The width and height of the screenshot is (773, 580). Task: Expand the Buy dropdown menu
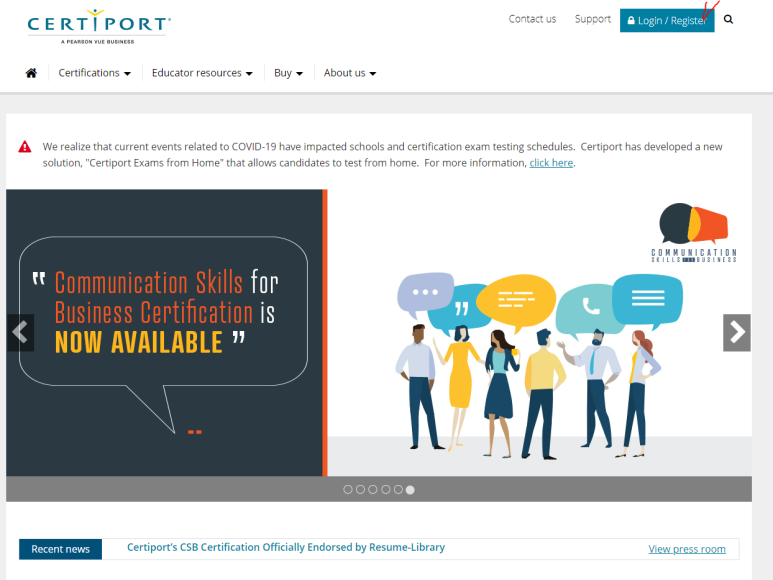click(x=288, y=73)
